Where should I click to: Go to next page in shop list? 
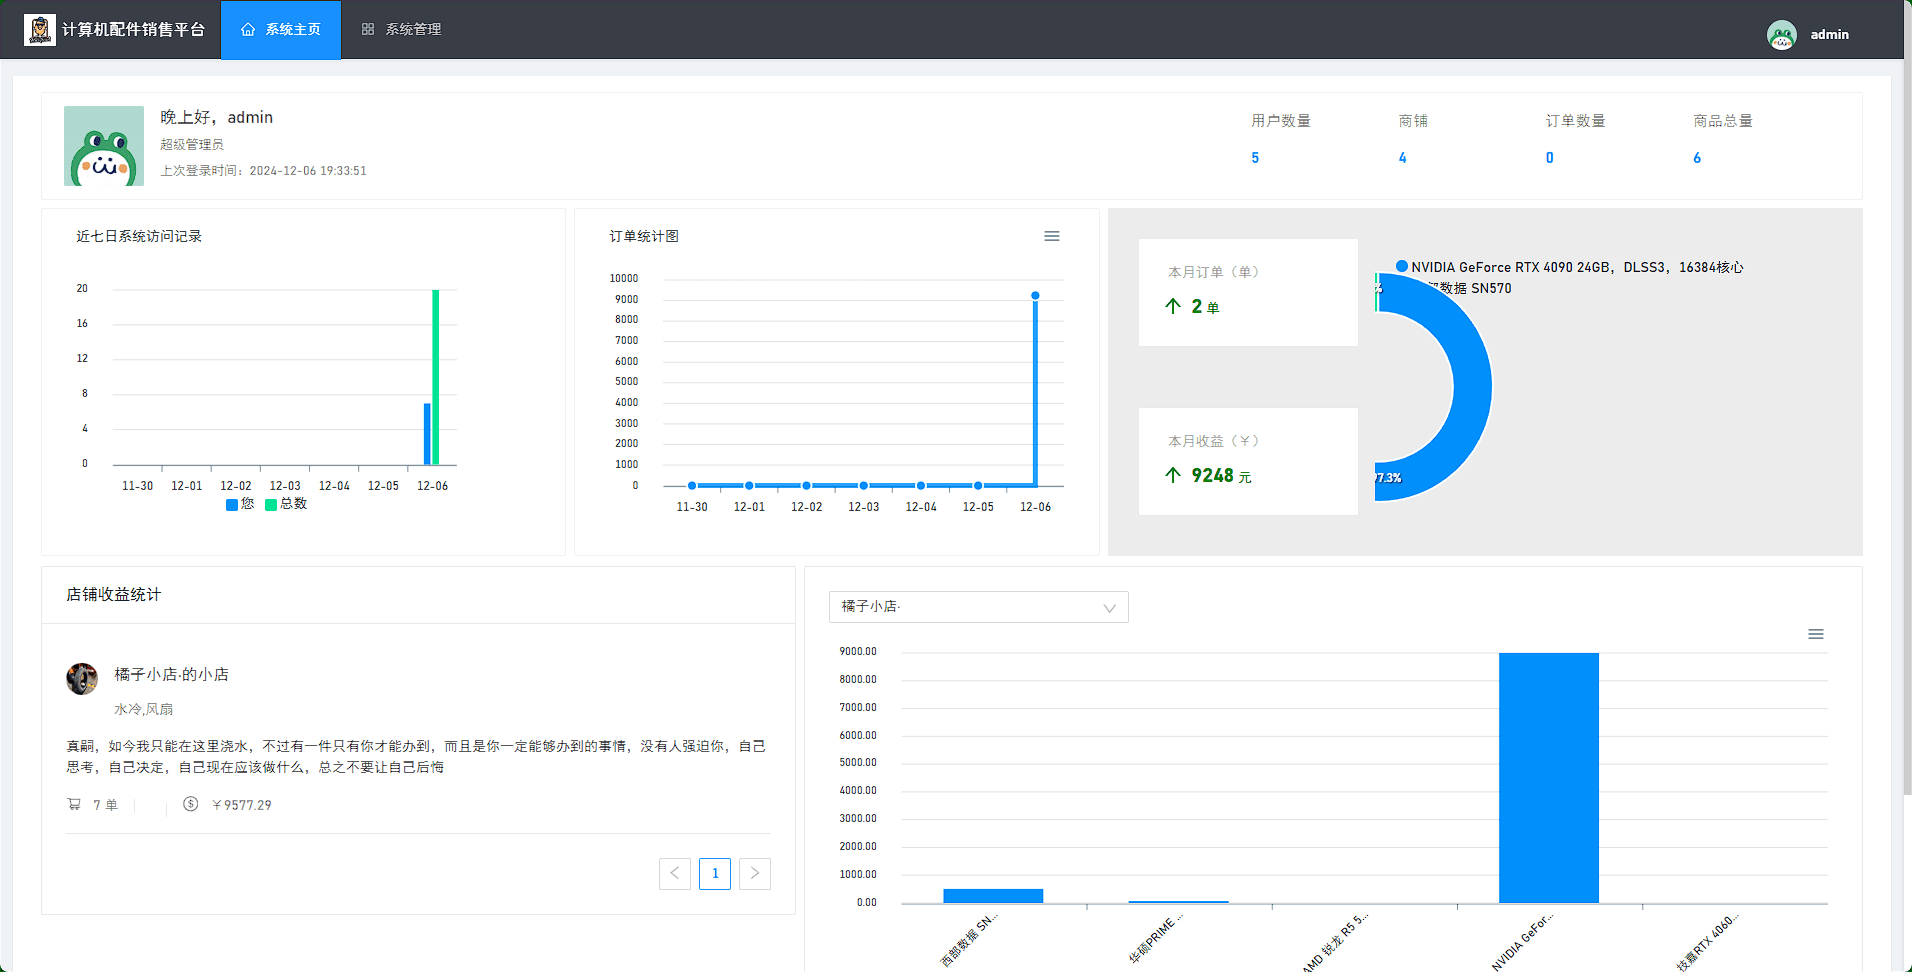click(755, 873)
